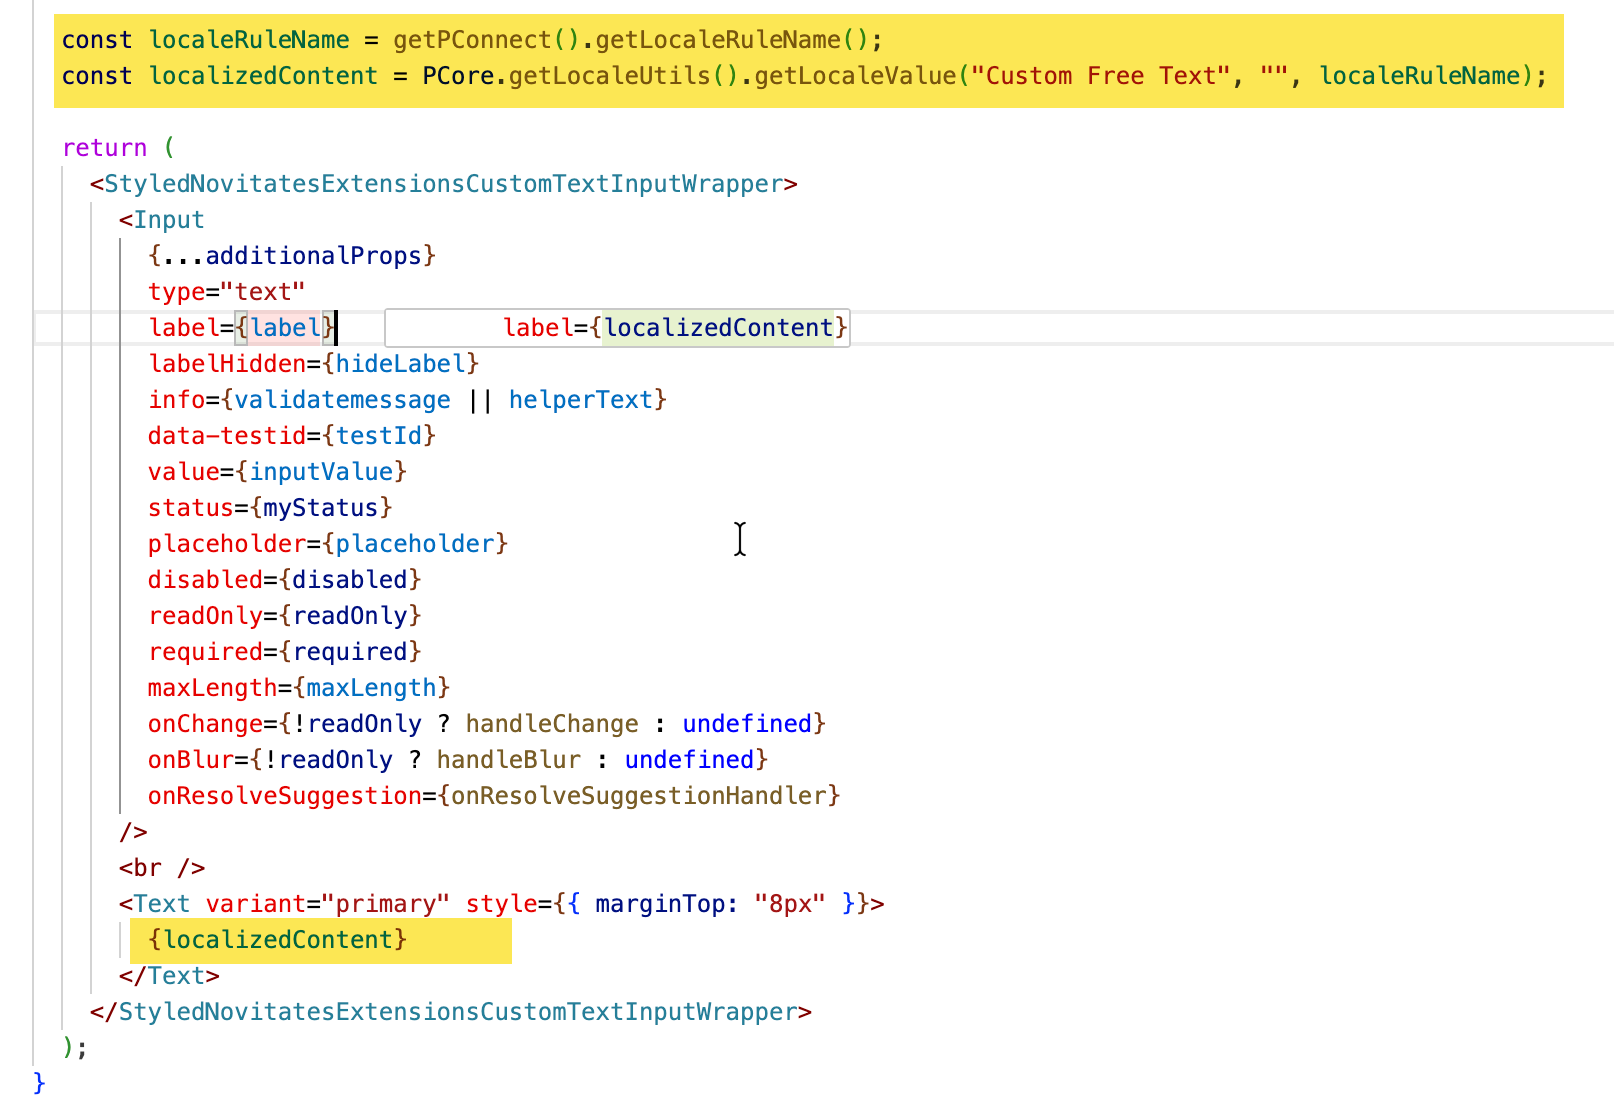Click the hideLabel value of labelHidden
Viewport: 1614px width, 1102px height.
(x=400, y=364)
